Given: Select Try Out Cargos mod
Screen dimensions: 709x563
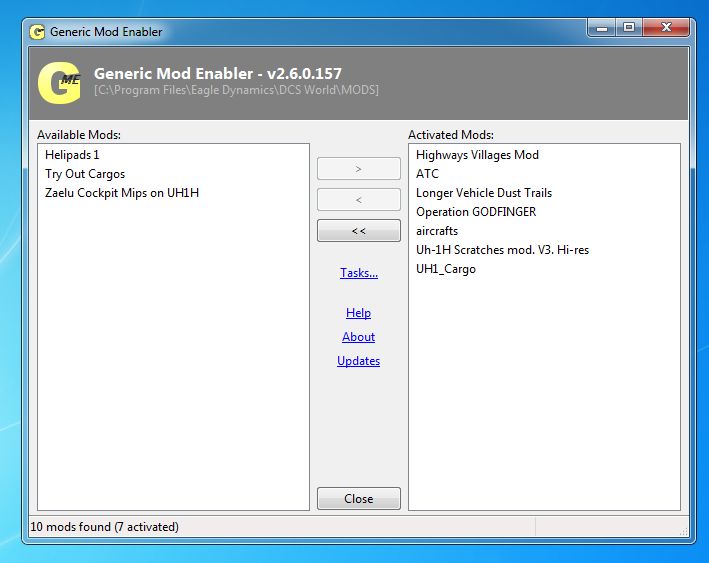Looking at the screenshot, I should pyautogui.click(x=85, y=174).
